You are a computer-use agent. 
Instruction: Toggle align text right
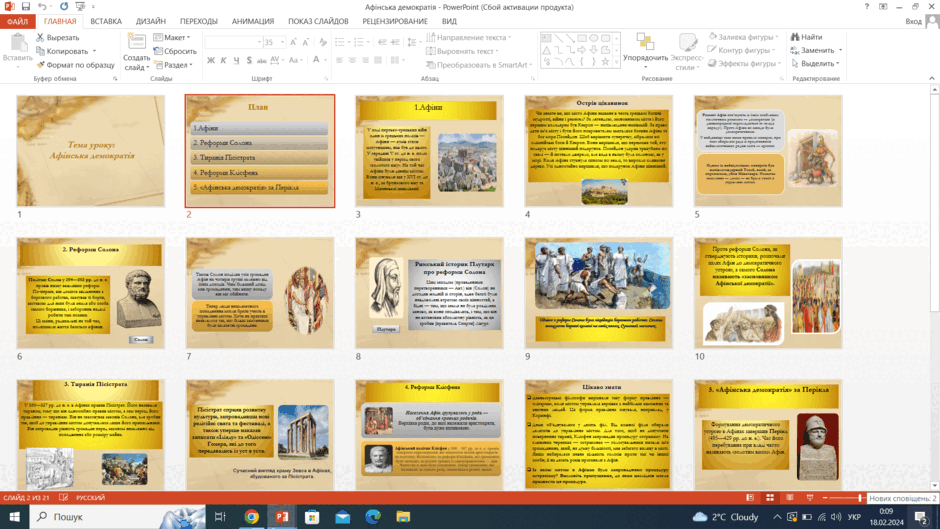[x=365, y=60]
